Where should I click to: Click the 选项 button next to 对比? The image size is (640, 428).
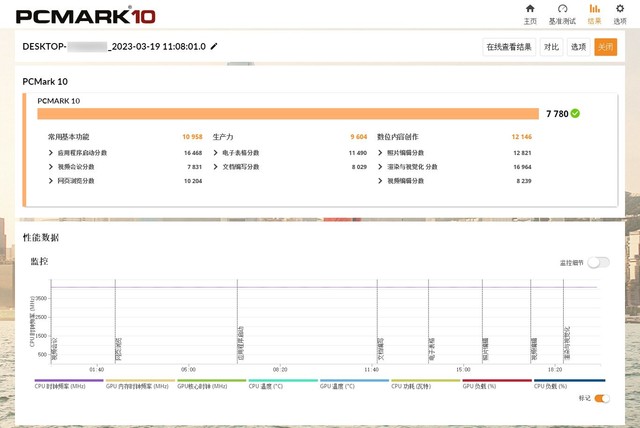pyautogui.click(x=578, y=47)
